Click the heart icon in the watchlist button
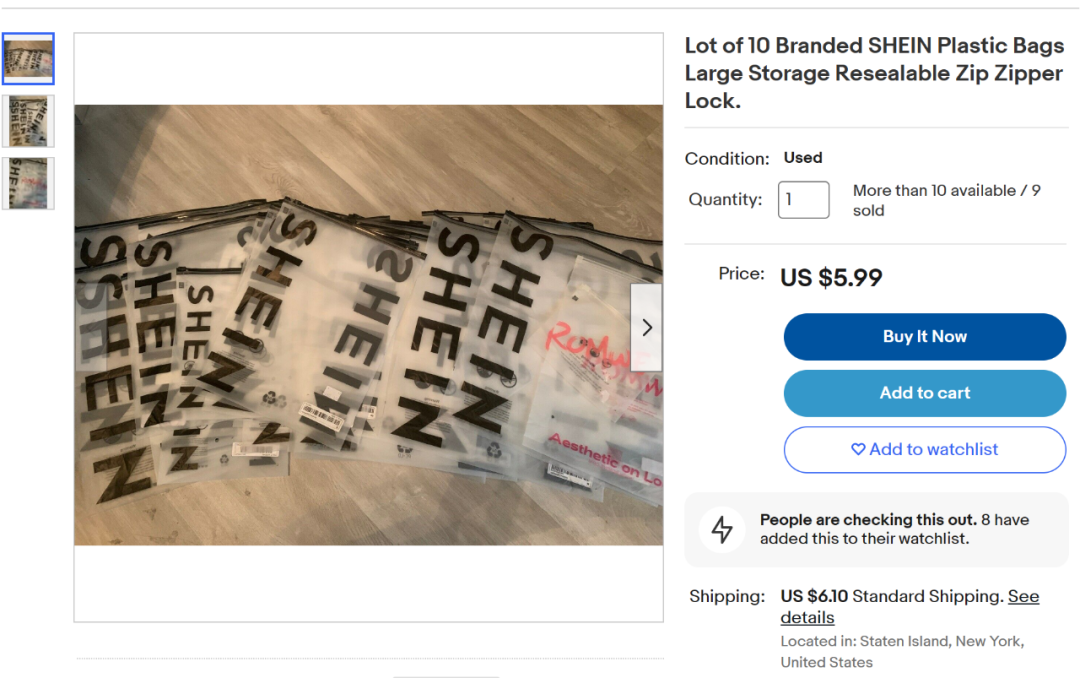Image resolution: width=1080 pixels, height=678 pixels. click(858, 450)
